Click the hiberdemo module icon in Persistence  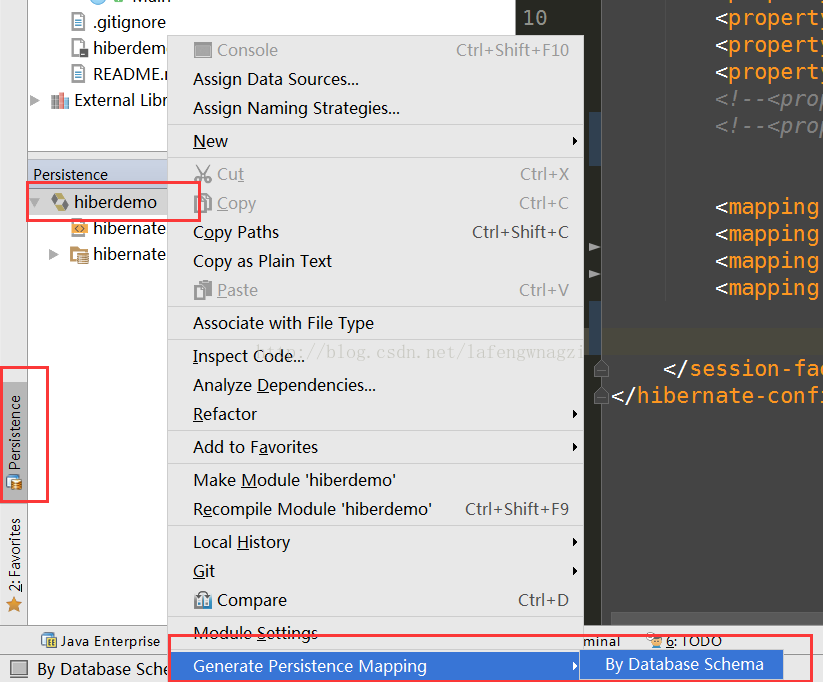(x=60, y=202)
